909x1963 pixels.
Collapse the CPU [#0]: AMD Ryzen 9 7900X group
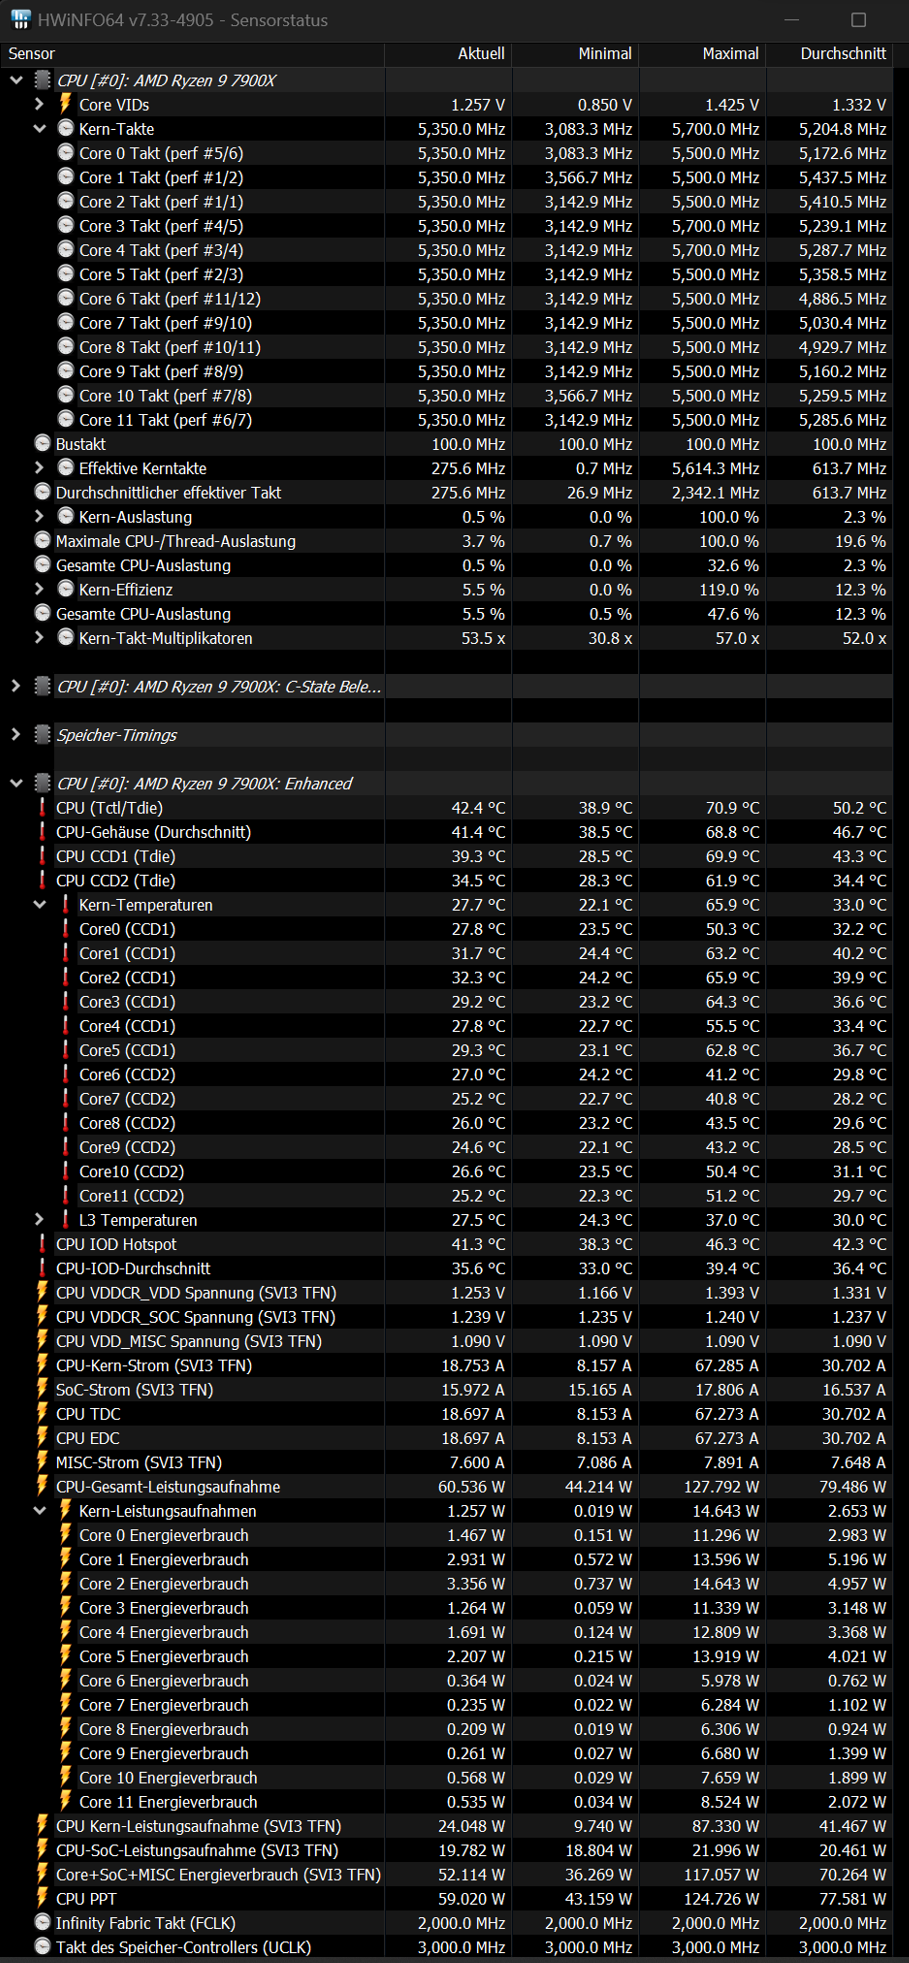(x=16, y=80)
